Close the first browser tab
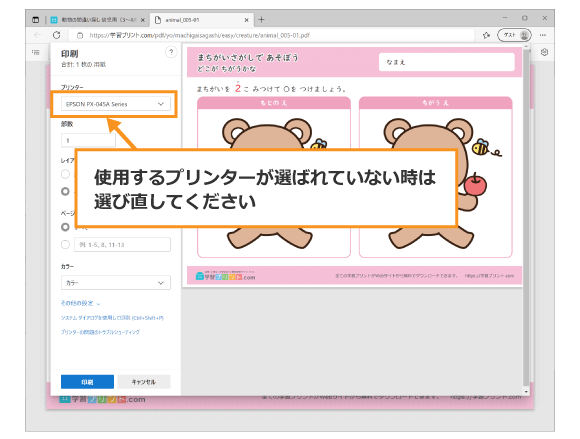The width and height of the screenshot is (580, 439). point(143,20)
